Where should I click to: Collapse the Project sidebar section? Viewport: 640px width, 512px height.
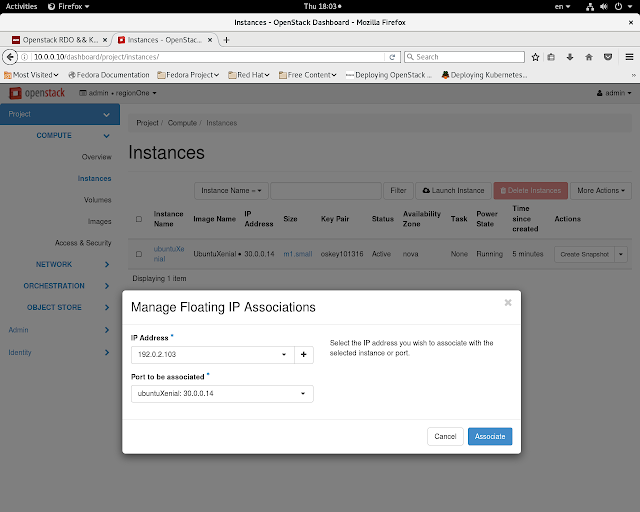point(60,114)
